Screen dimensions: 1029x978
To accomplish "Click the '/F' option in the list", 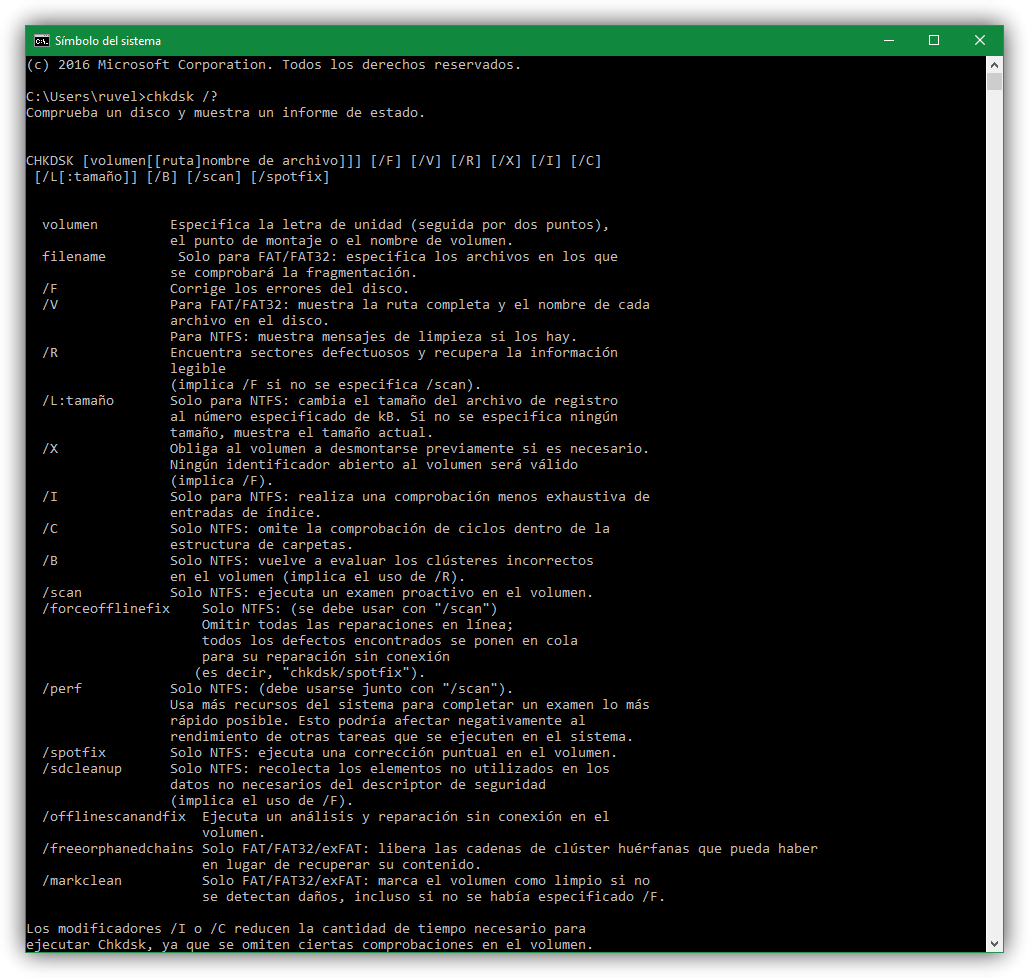I will (x=50, y=289).
